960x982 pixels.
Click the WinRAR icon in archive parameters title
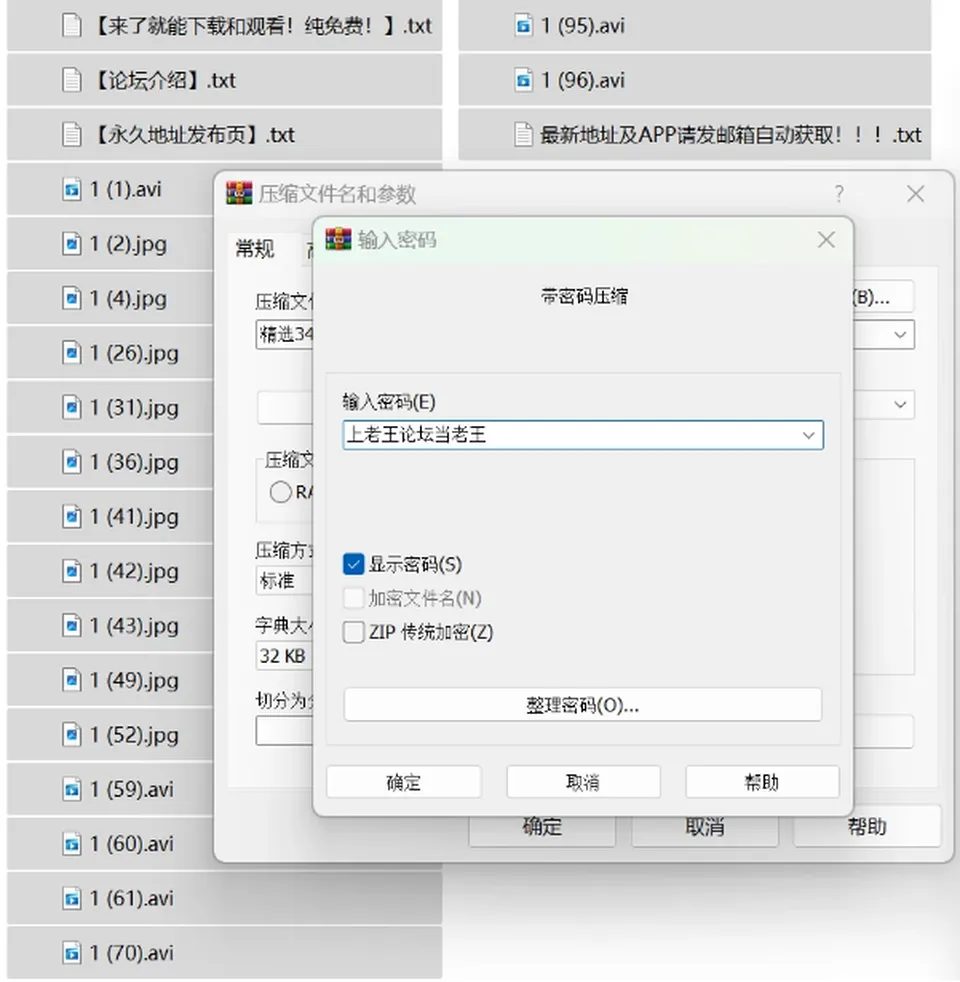pos(239,194)
